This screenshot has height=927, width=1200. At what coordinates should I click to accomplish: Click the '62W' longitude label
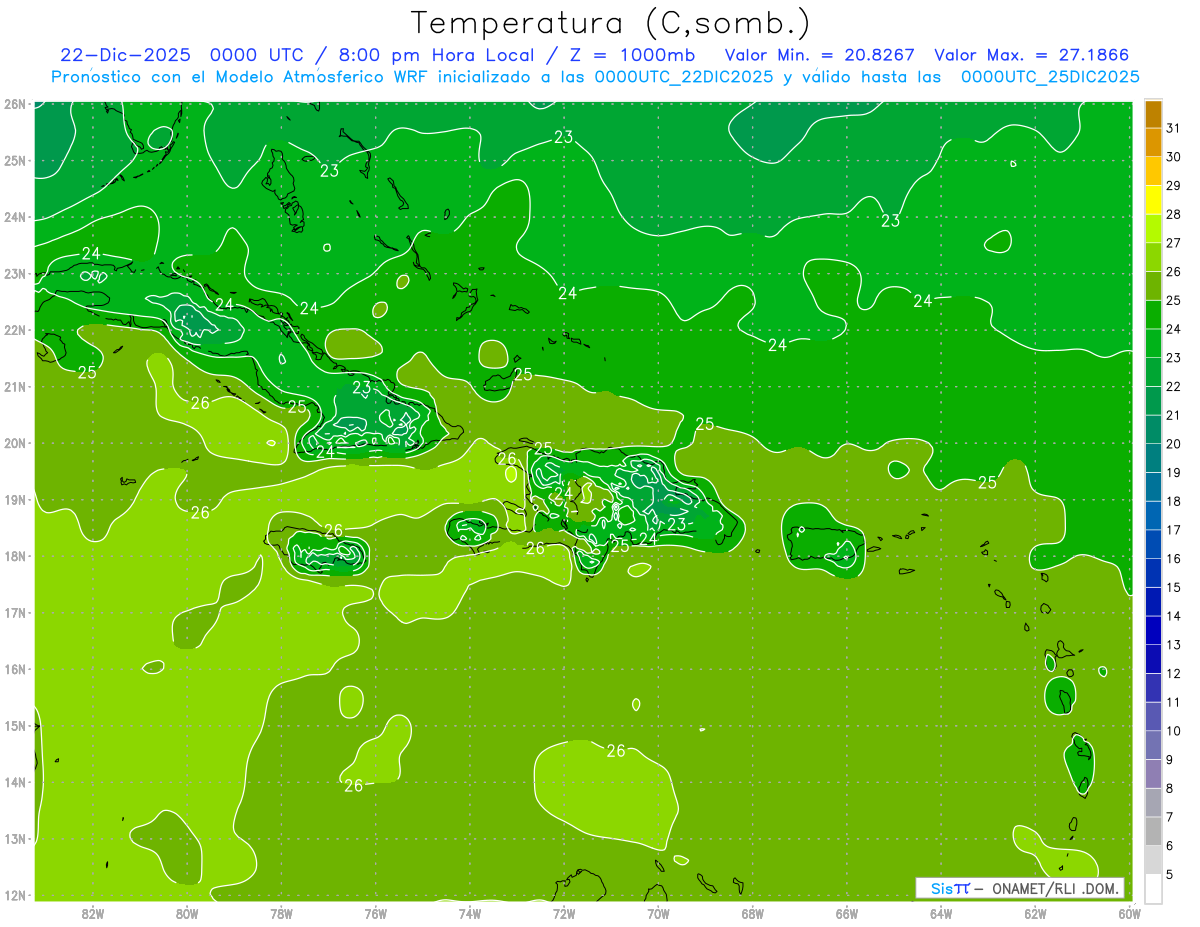pos(1035,913)
